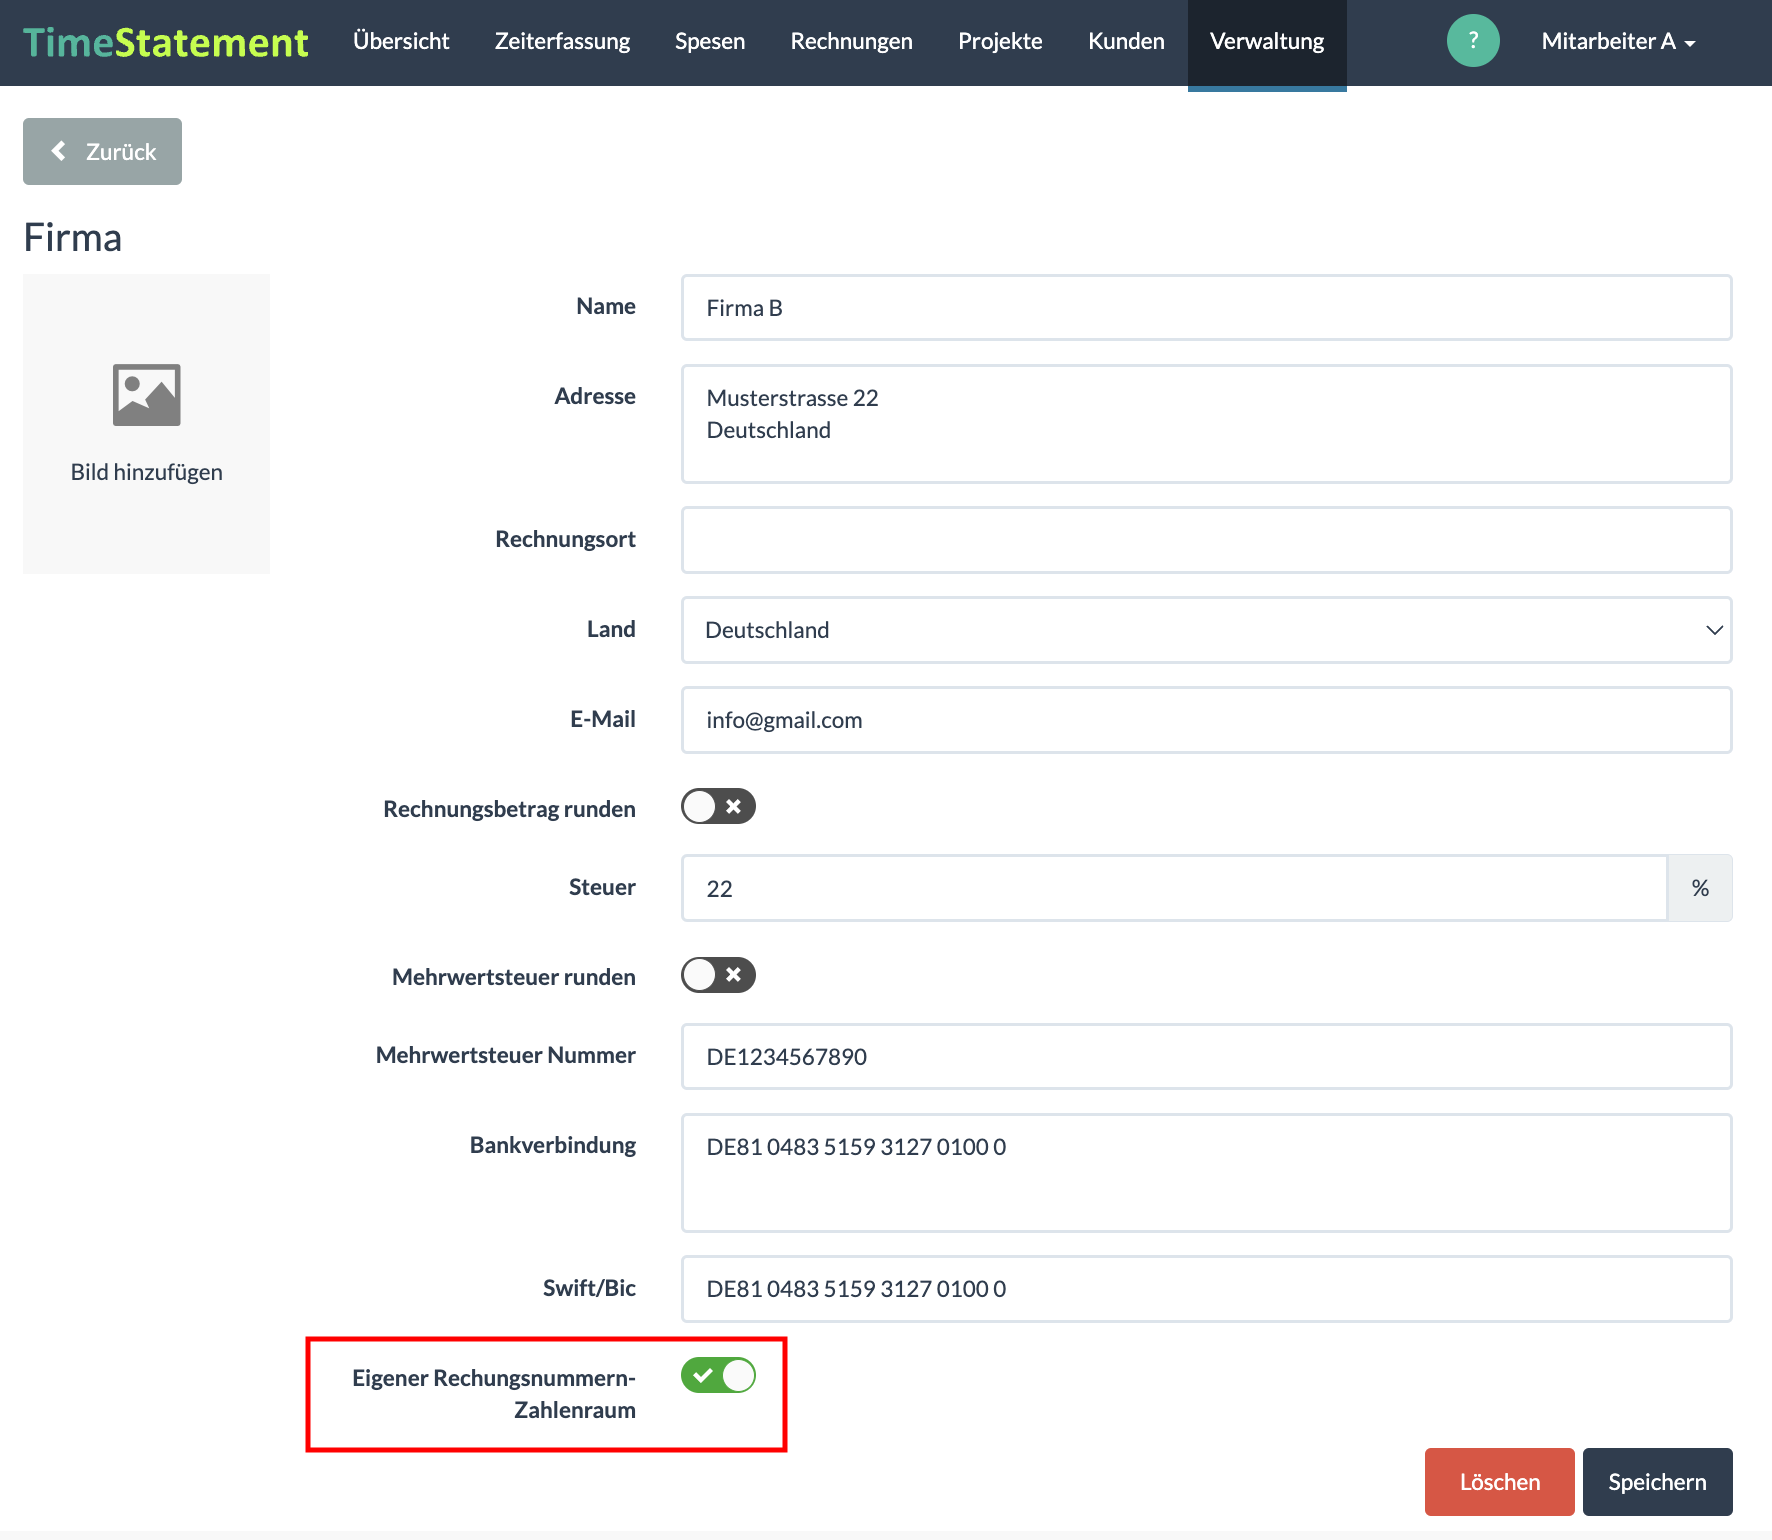Viewport: 1772px width, 1540px height.
Task: Click the Rechnungsbetrag runden label
Action: coord(509,809)
